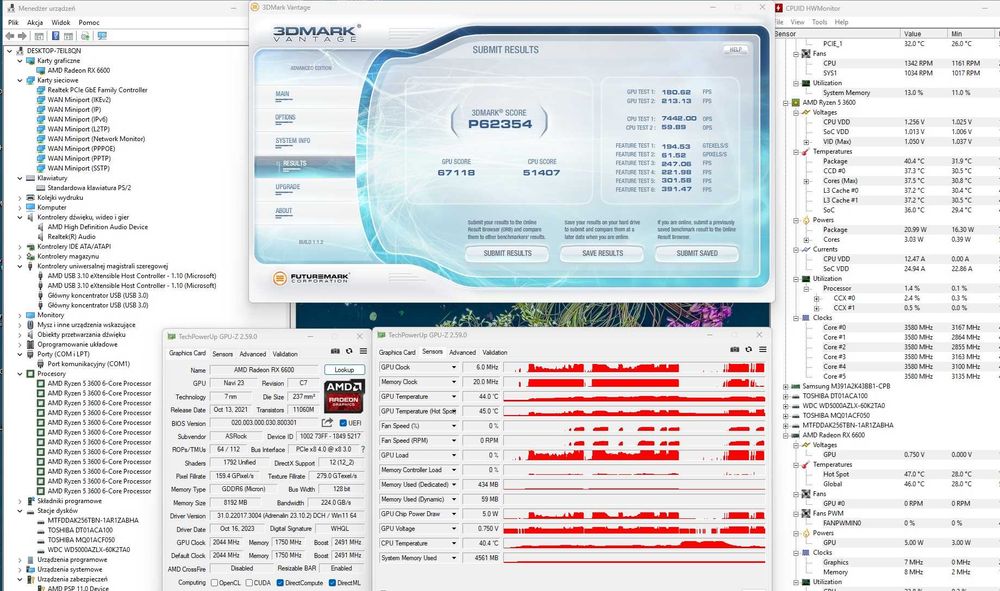Click the AMD Radeon RX 6600 card icon in HWMonitor
The image size is (1000, 591).
pos(795,435)
